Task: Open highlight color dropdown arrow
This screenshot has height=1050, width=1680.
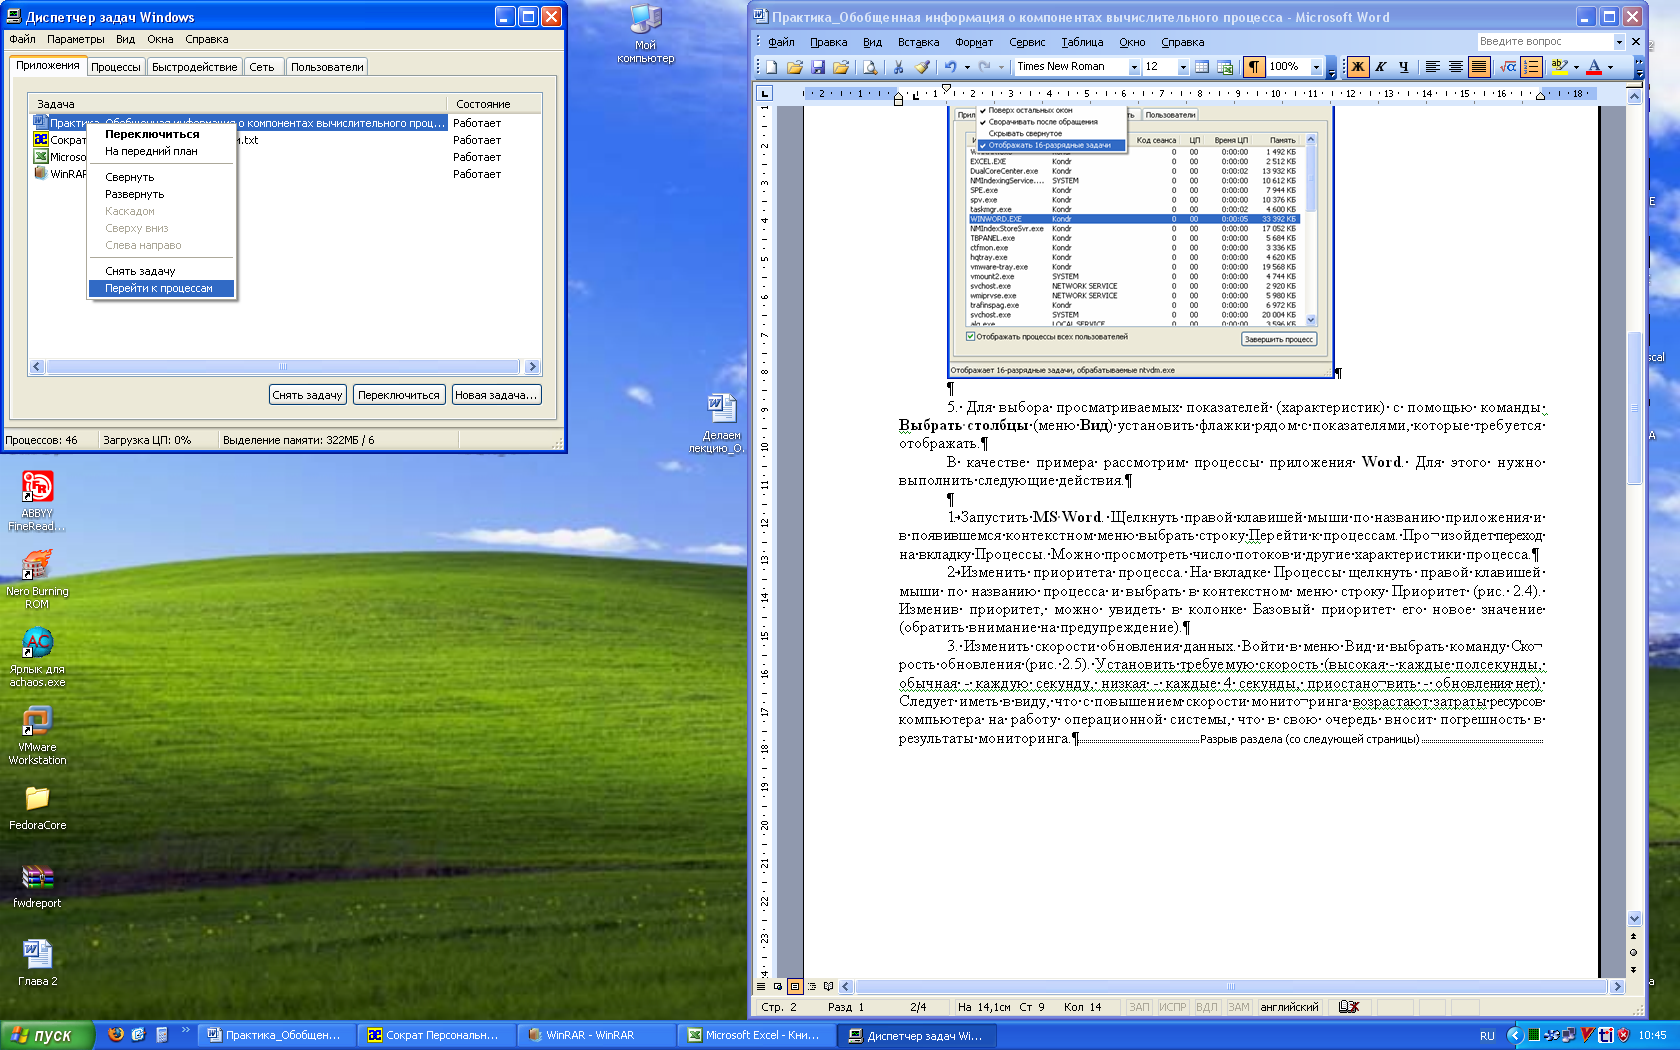Action: [1576, 67]
